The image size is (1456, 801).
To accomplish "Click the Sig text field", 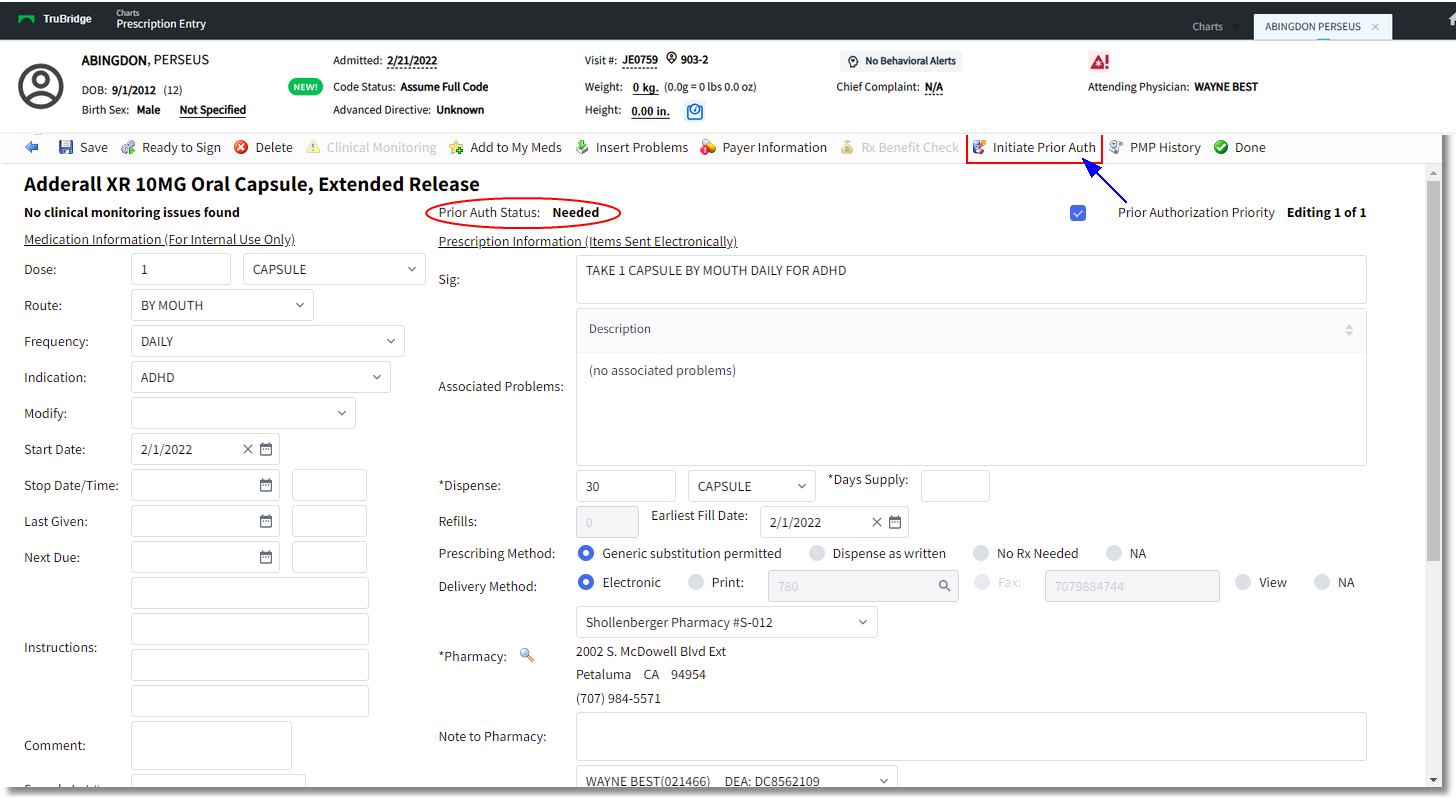I will (971, 279).
